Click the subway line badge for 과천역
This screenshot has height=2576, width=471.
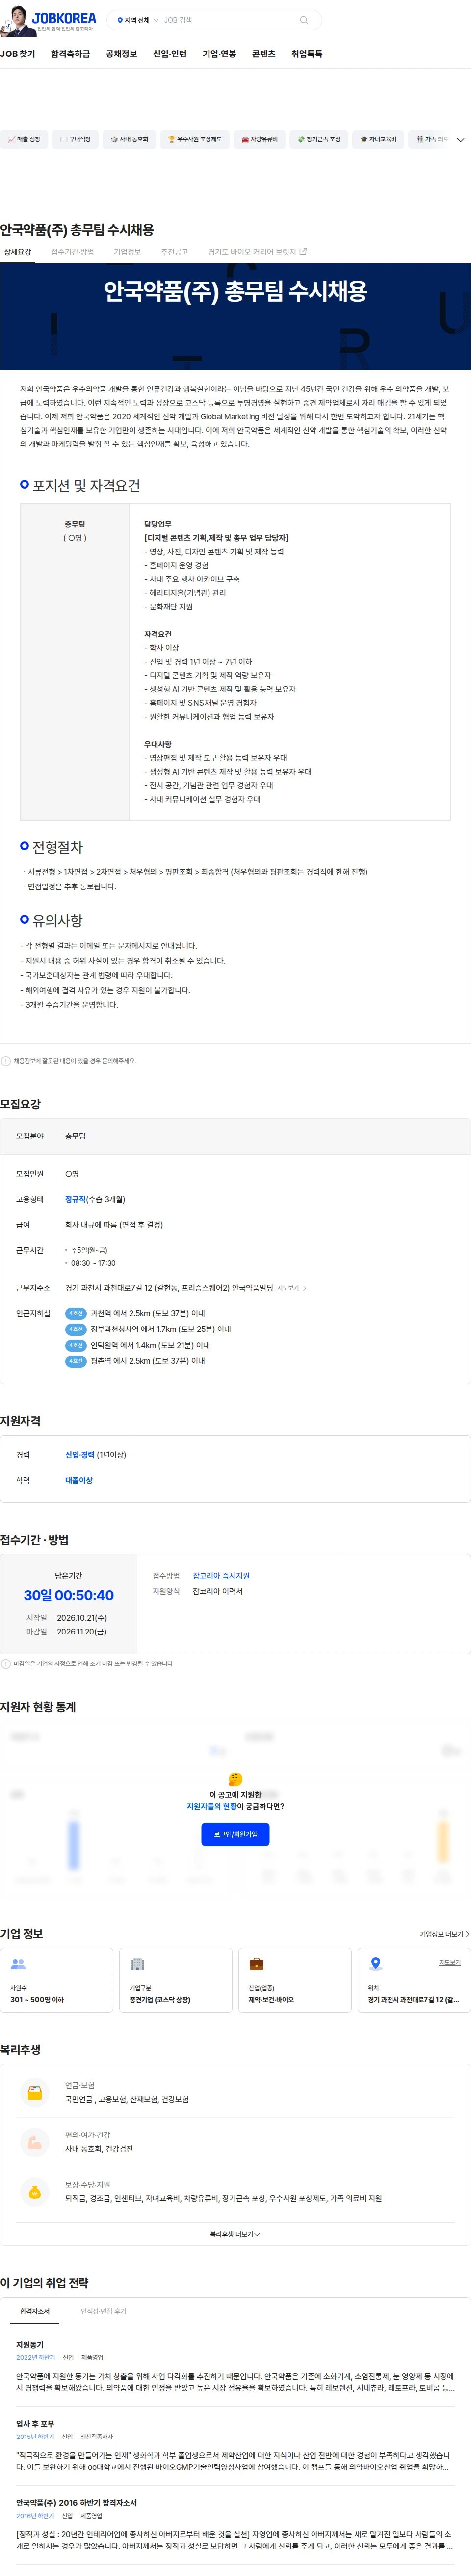[76, 1313]
